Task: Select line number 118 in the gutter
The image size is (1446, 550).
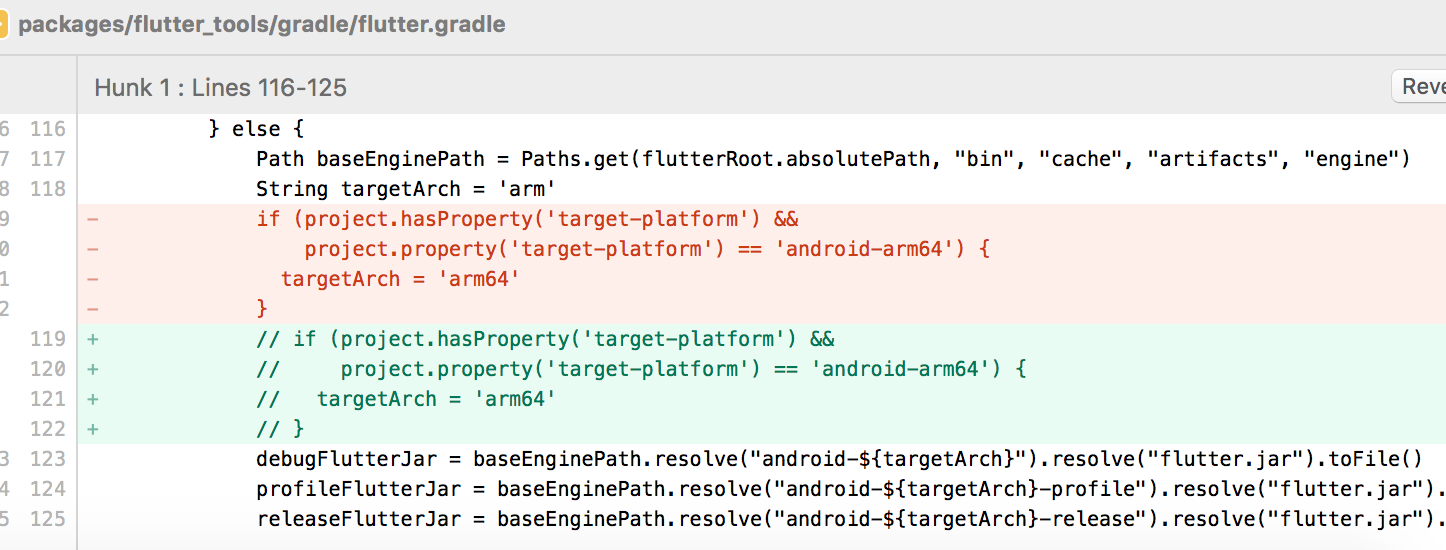Action: click(47, 189)
